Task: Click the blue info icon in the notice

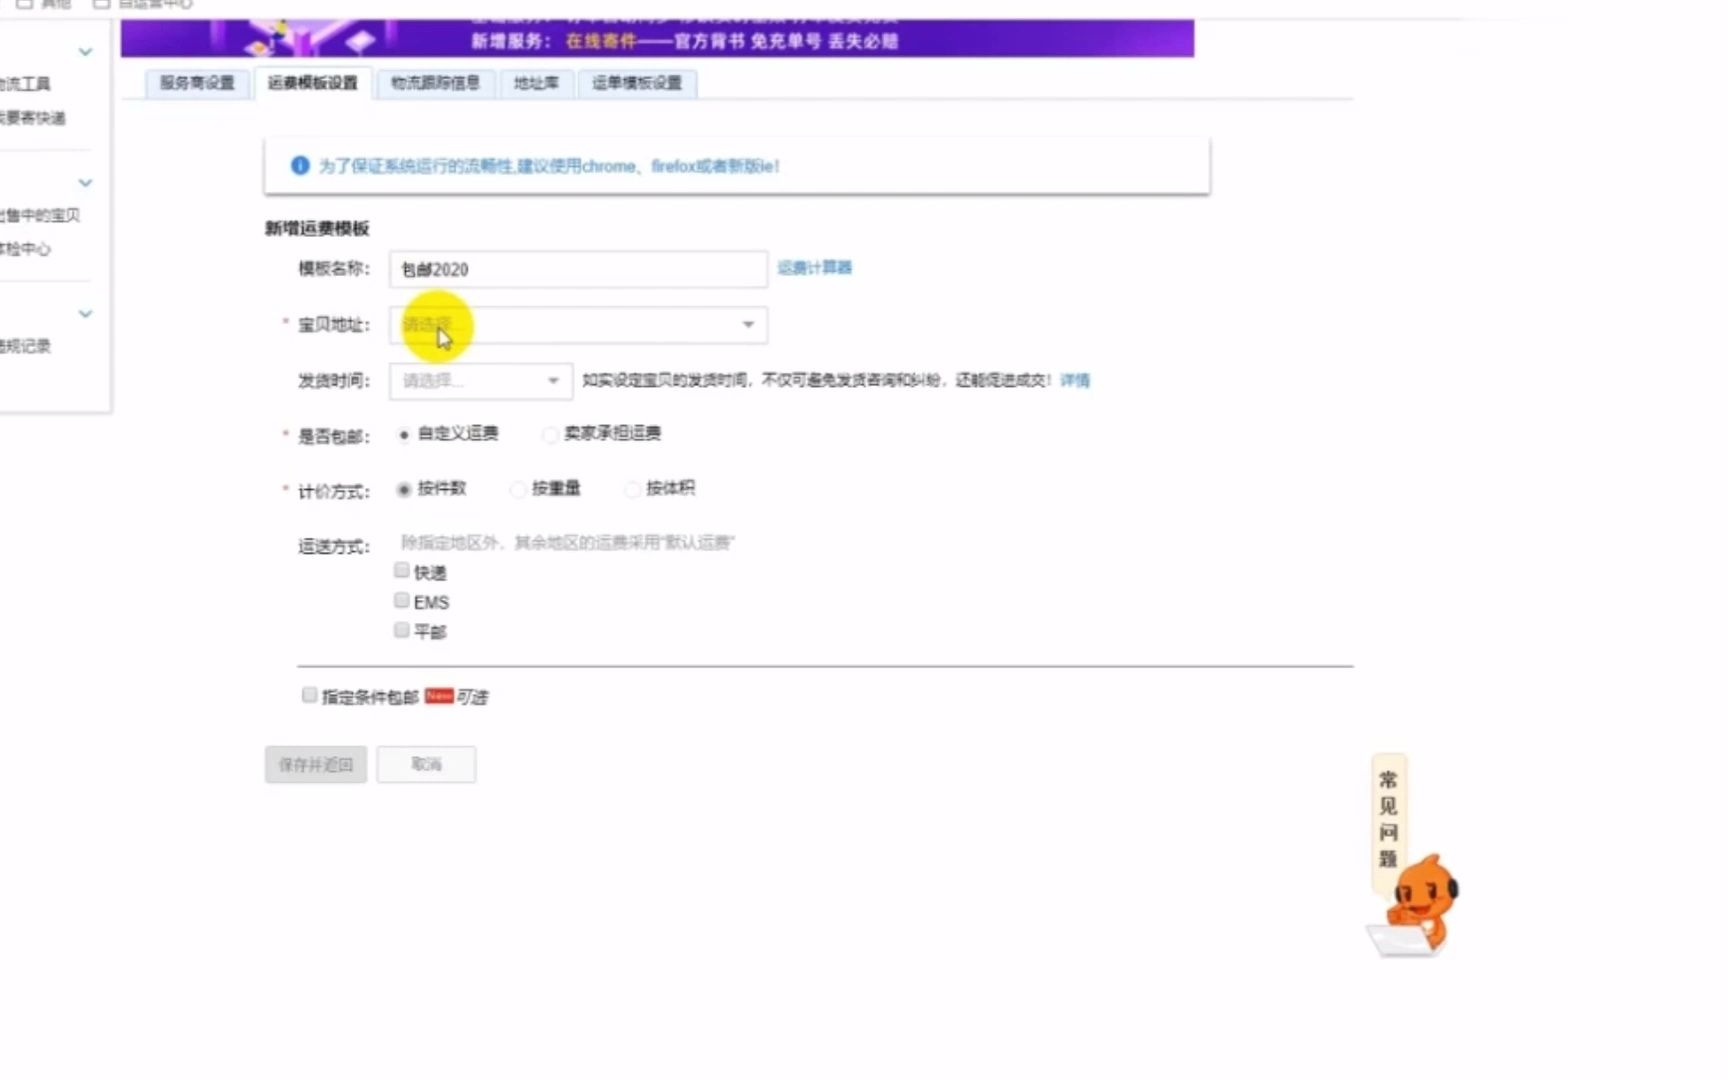Action: point(299,166)
